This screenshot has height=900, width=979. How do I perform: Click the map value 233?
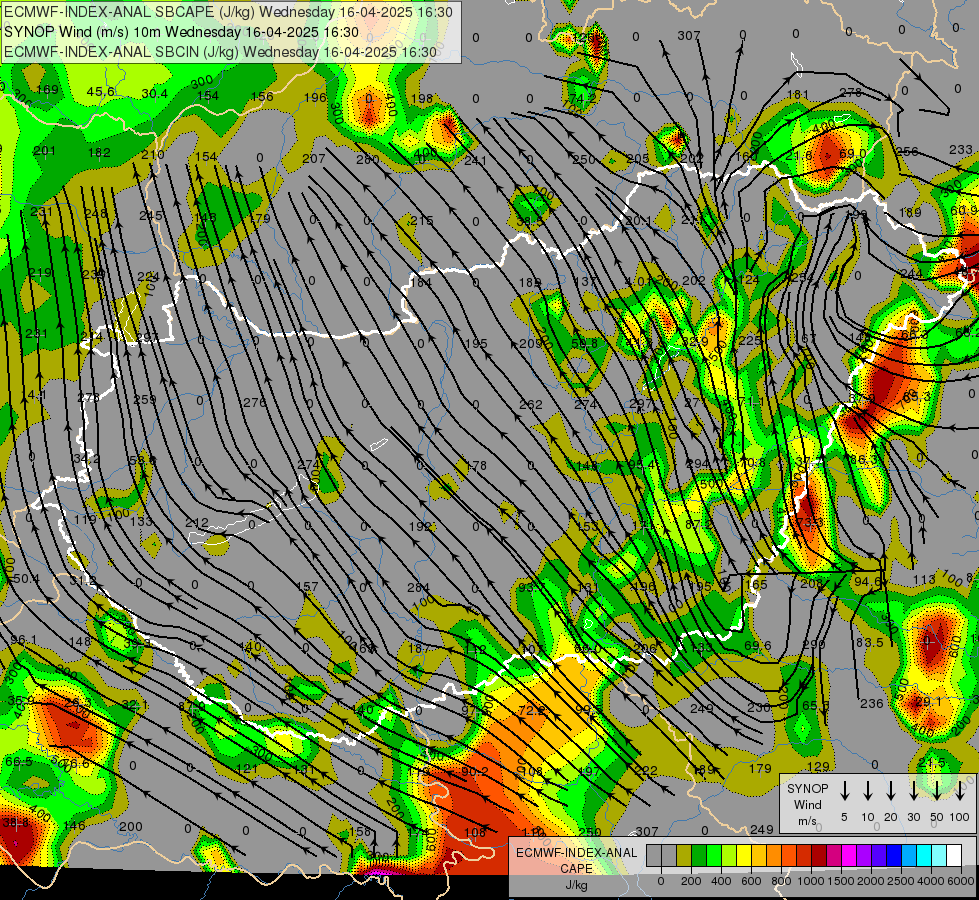coord(960,149)
